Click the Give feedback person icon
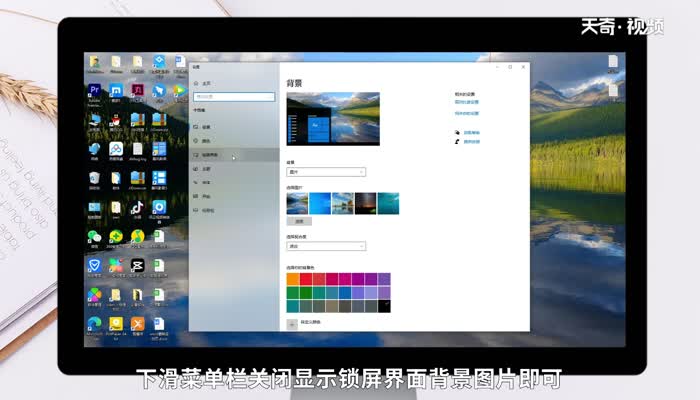 tap(457, 142)
